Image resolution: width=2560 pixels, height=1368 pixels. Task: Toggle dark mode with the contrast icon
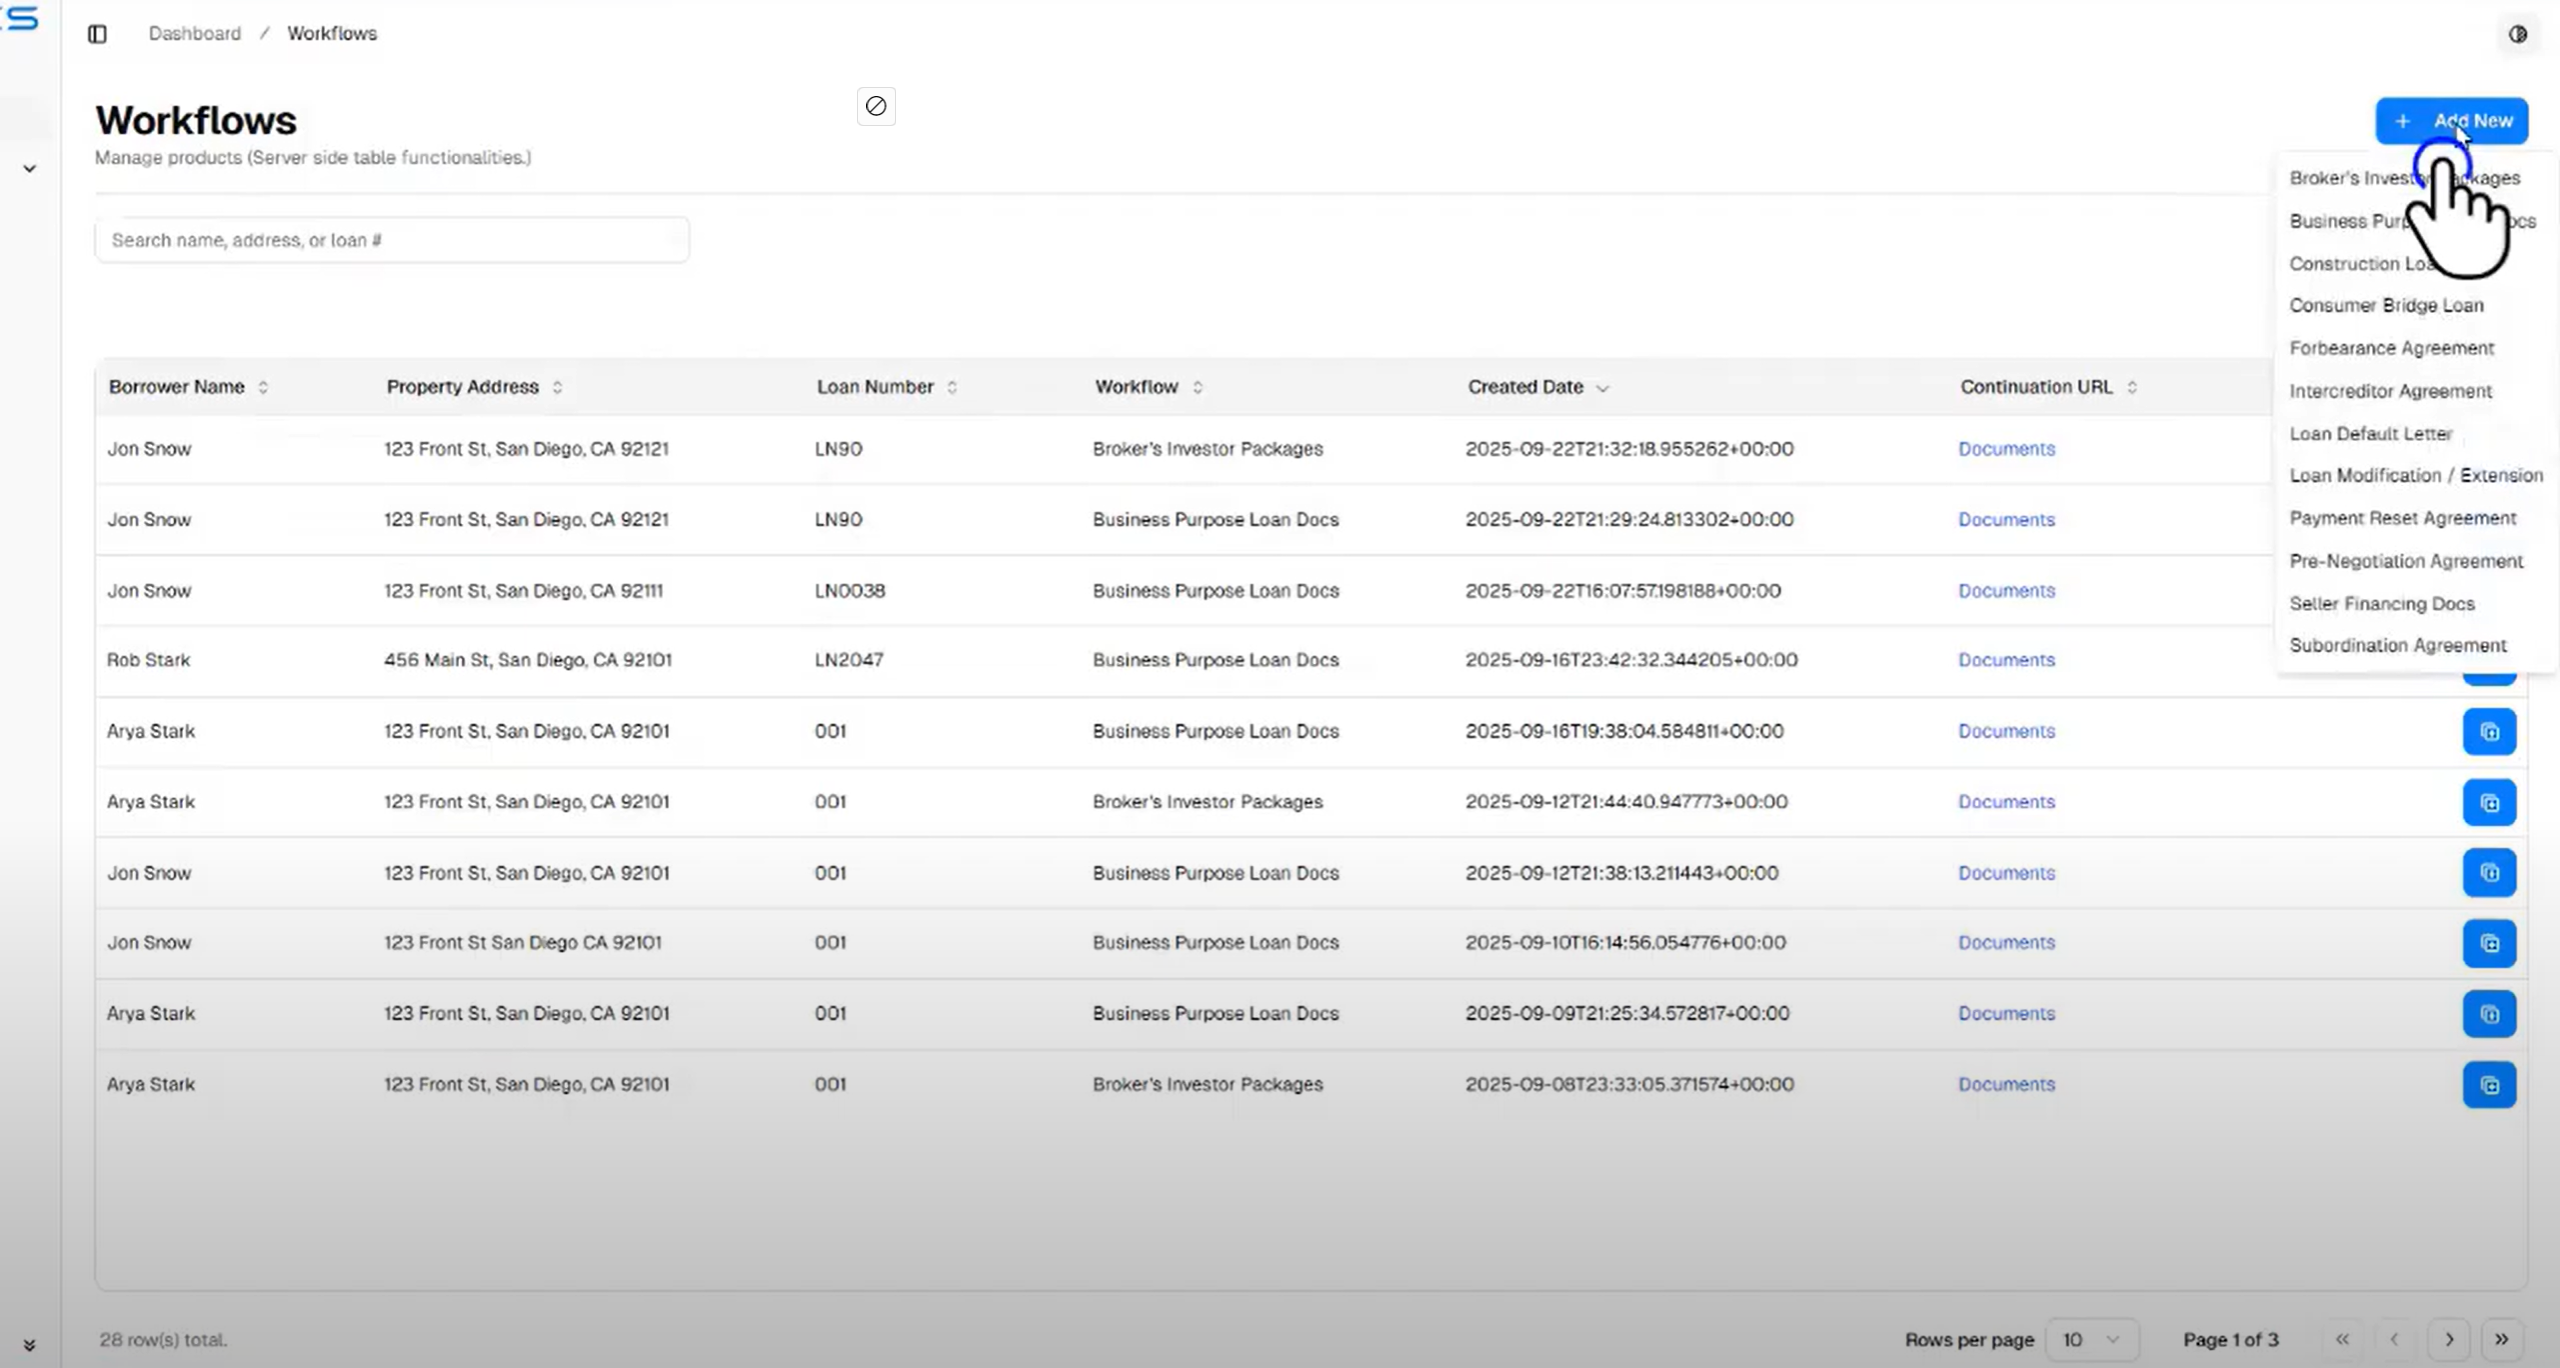click(2518, 33)
